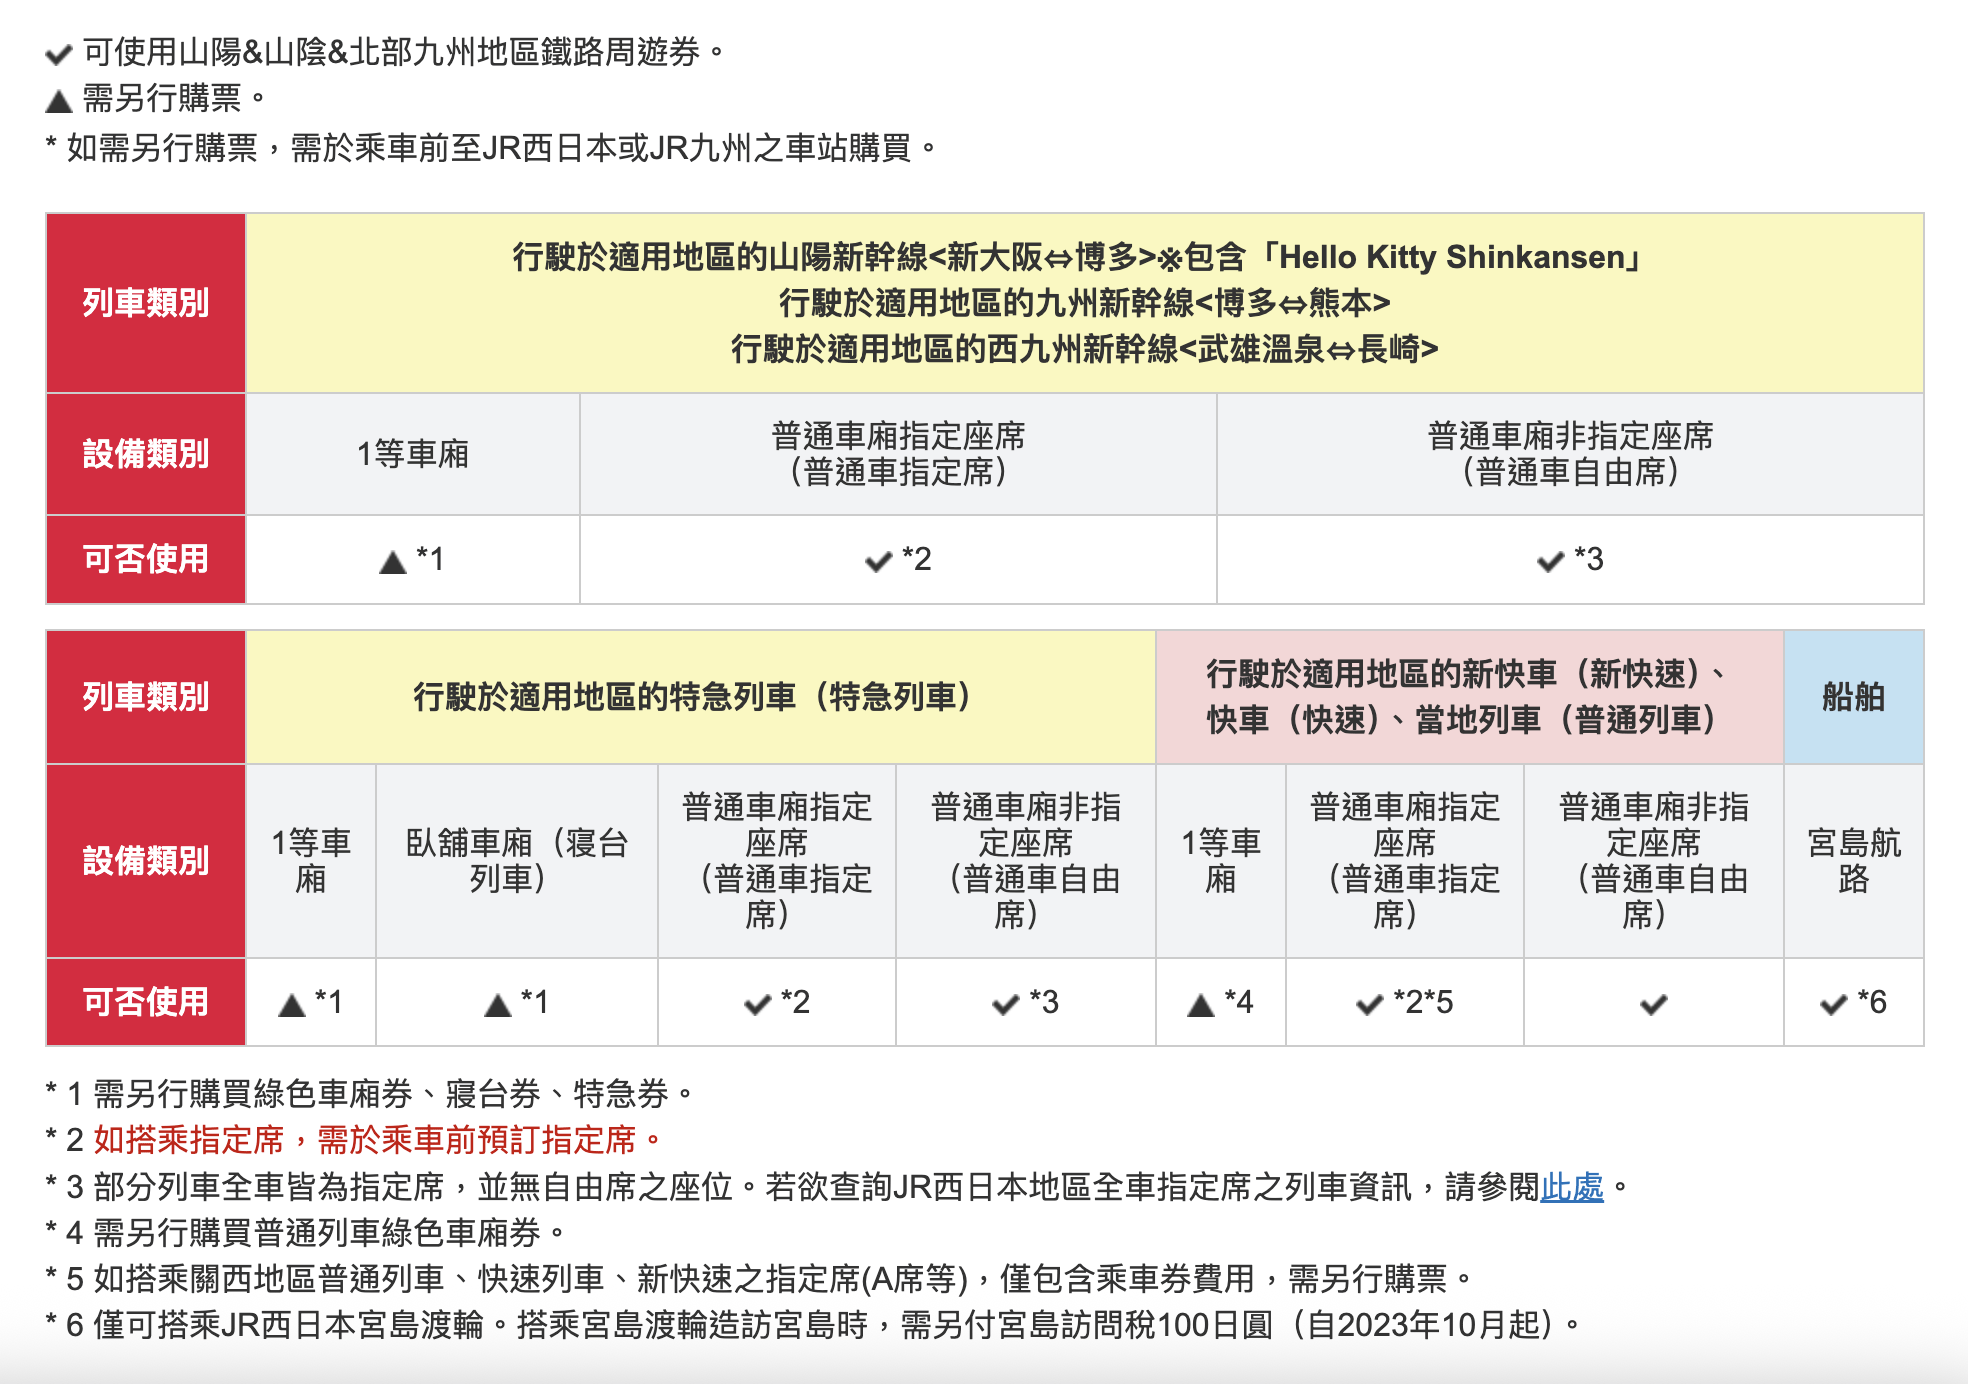Image resolution: width=1968 pixels, height=1384 pixels.
Task: Click checkmark *3 under Shinkansen 普通車廂非指定座席
Action: tap(1550, 561)
